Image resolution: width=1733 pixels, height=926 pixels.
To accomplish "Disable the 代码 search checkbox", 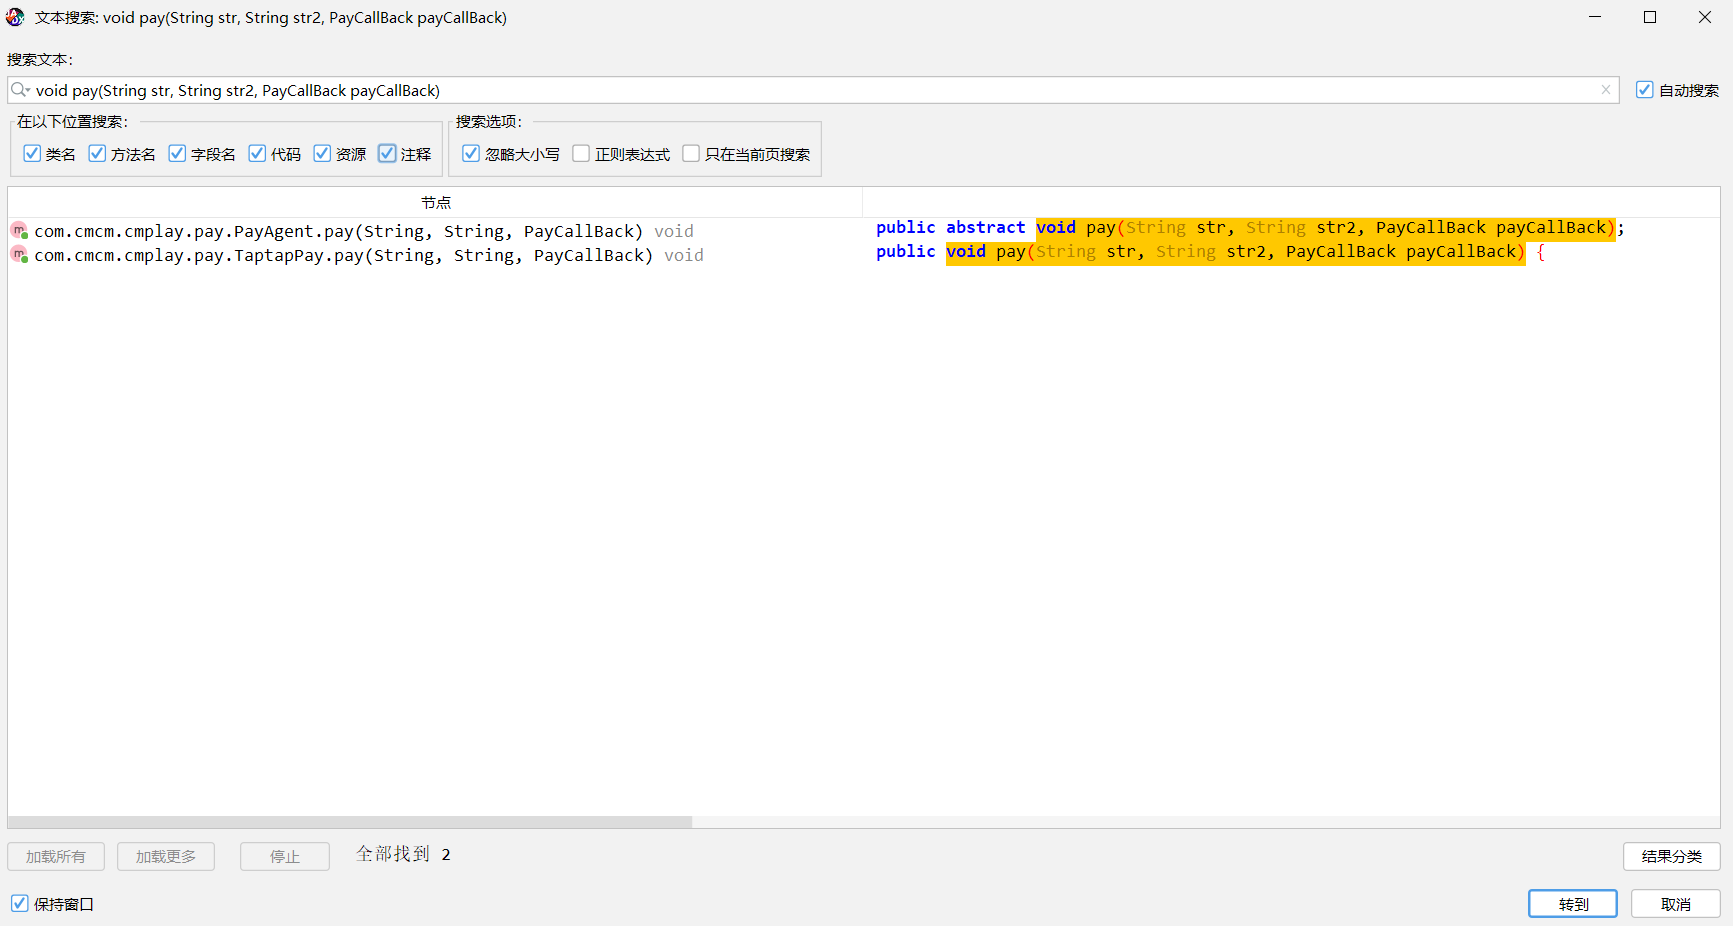I will click(x=257, y=154).
